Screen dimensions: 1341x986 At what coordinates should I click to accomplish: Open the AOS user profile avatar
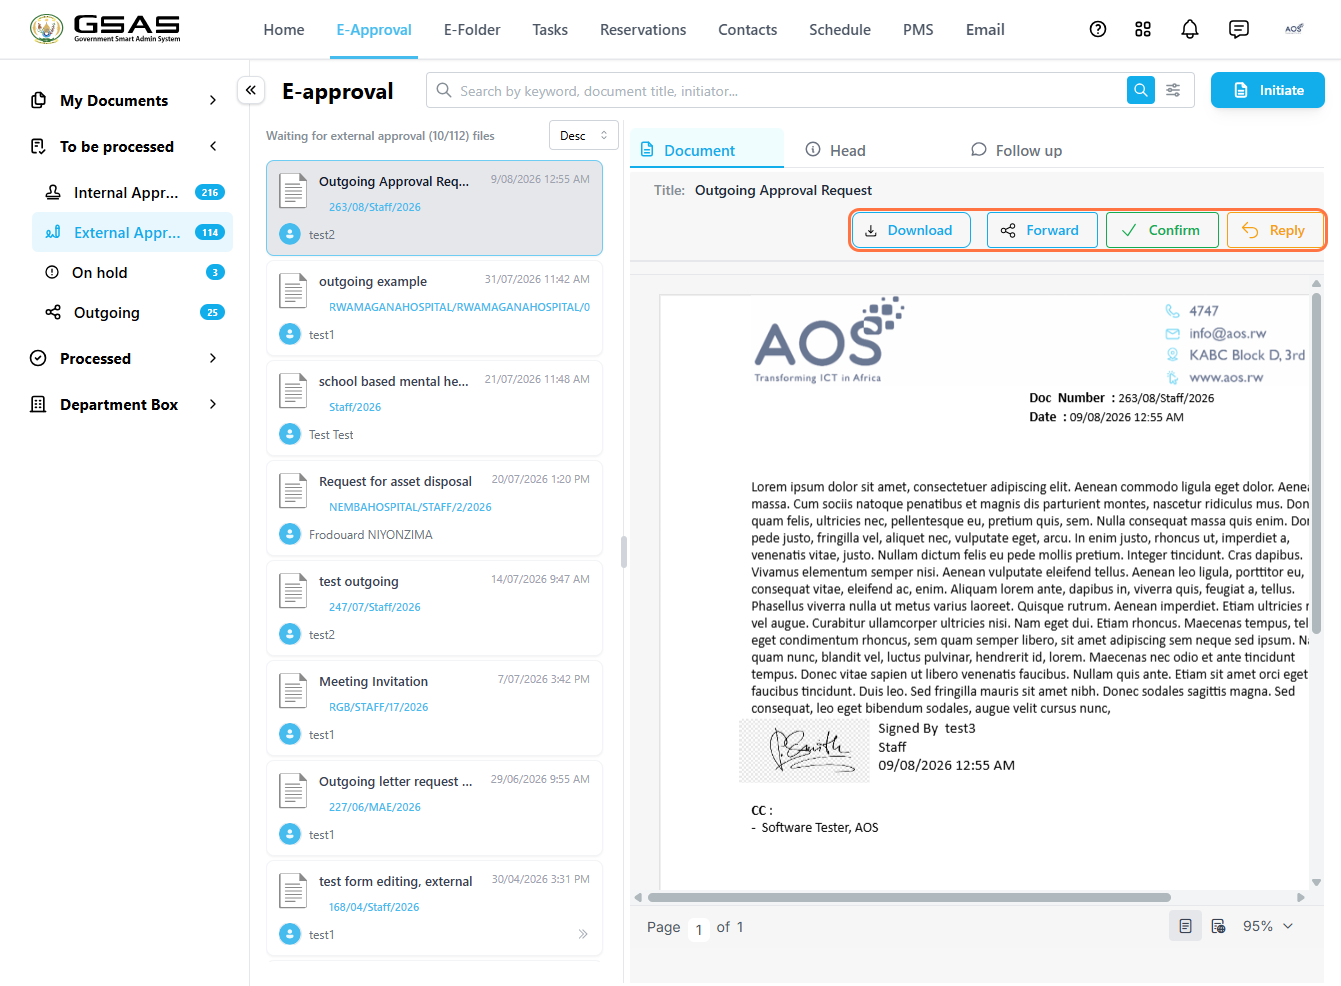pyautogui.click(x=1294, y=29)
